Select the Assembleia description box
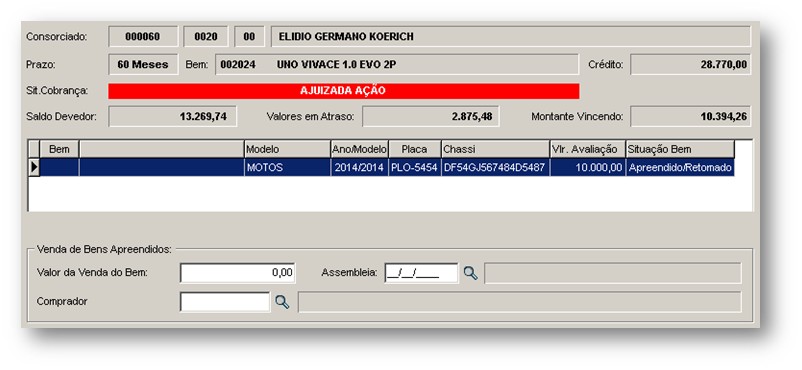Screen dimensions: 802x370 pyautogui.click(x=613, y=273)
